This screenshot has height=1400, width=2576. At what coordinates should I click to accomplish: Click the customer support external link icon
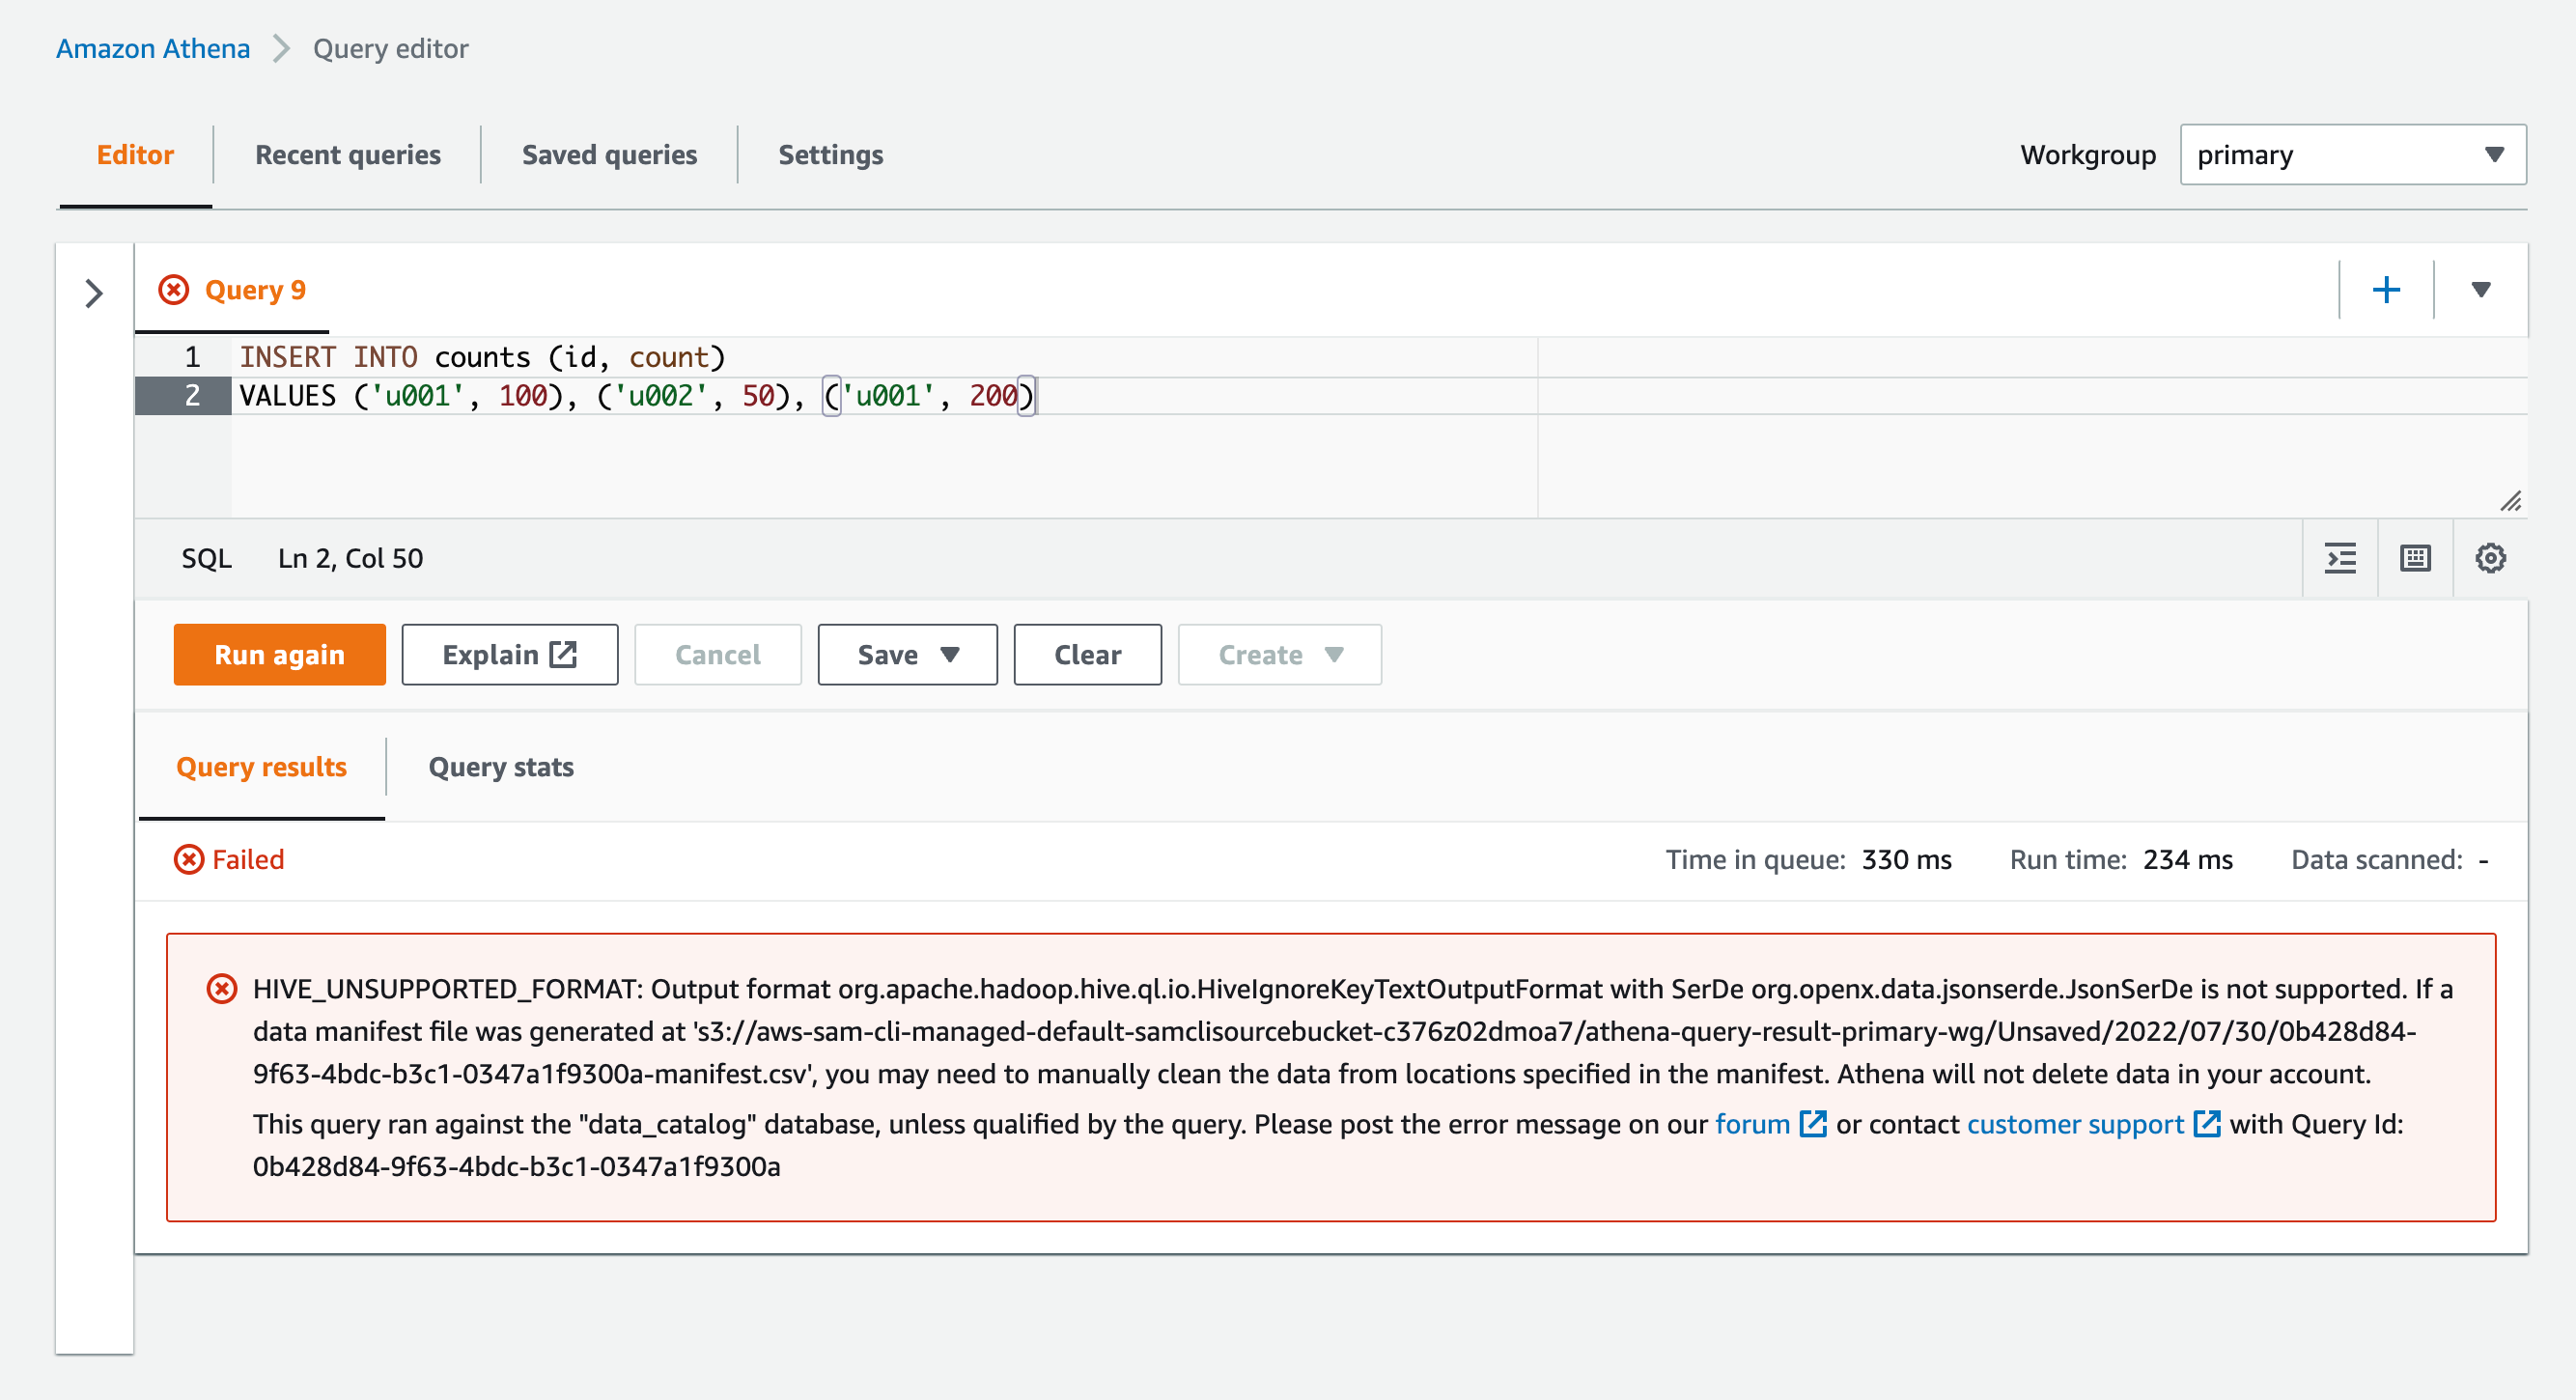2207,1124
